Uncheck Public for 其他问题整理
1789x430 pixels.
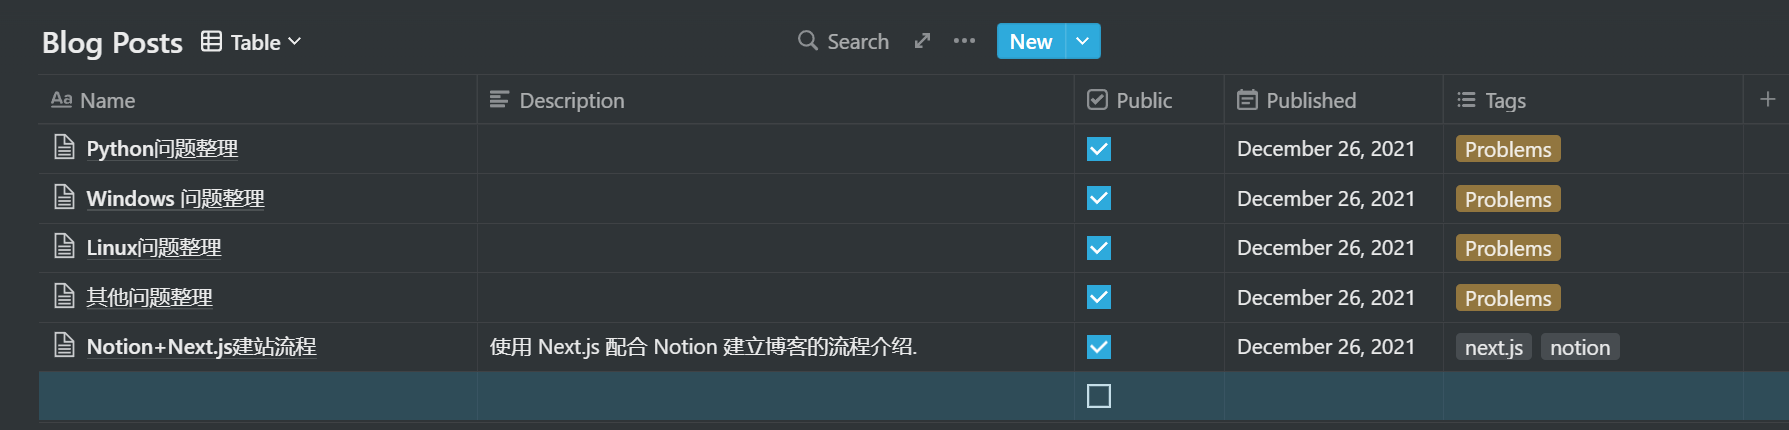[x=1099, y=297]
